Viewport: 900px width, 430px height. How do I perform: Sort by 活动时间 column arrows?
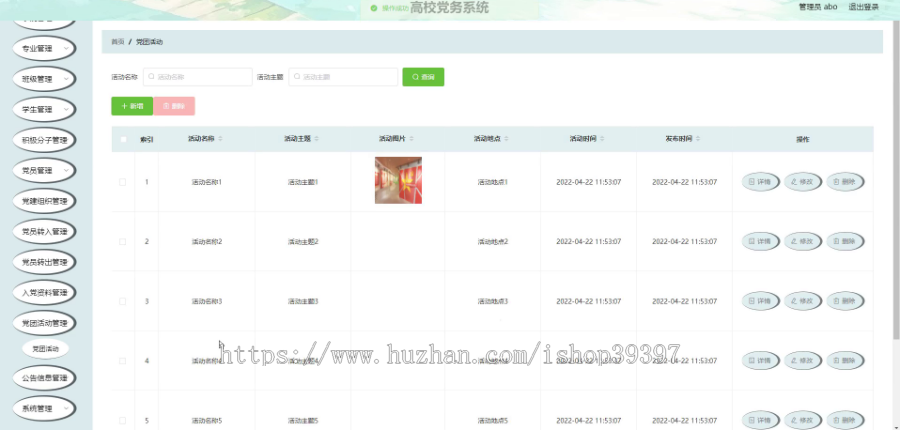pyautogui.click(x=603, y=139)
